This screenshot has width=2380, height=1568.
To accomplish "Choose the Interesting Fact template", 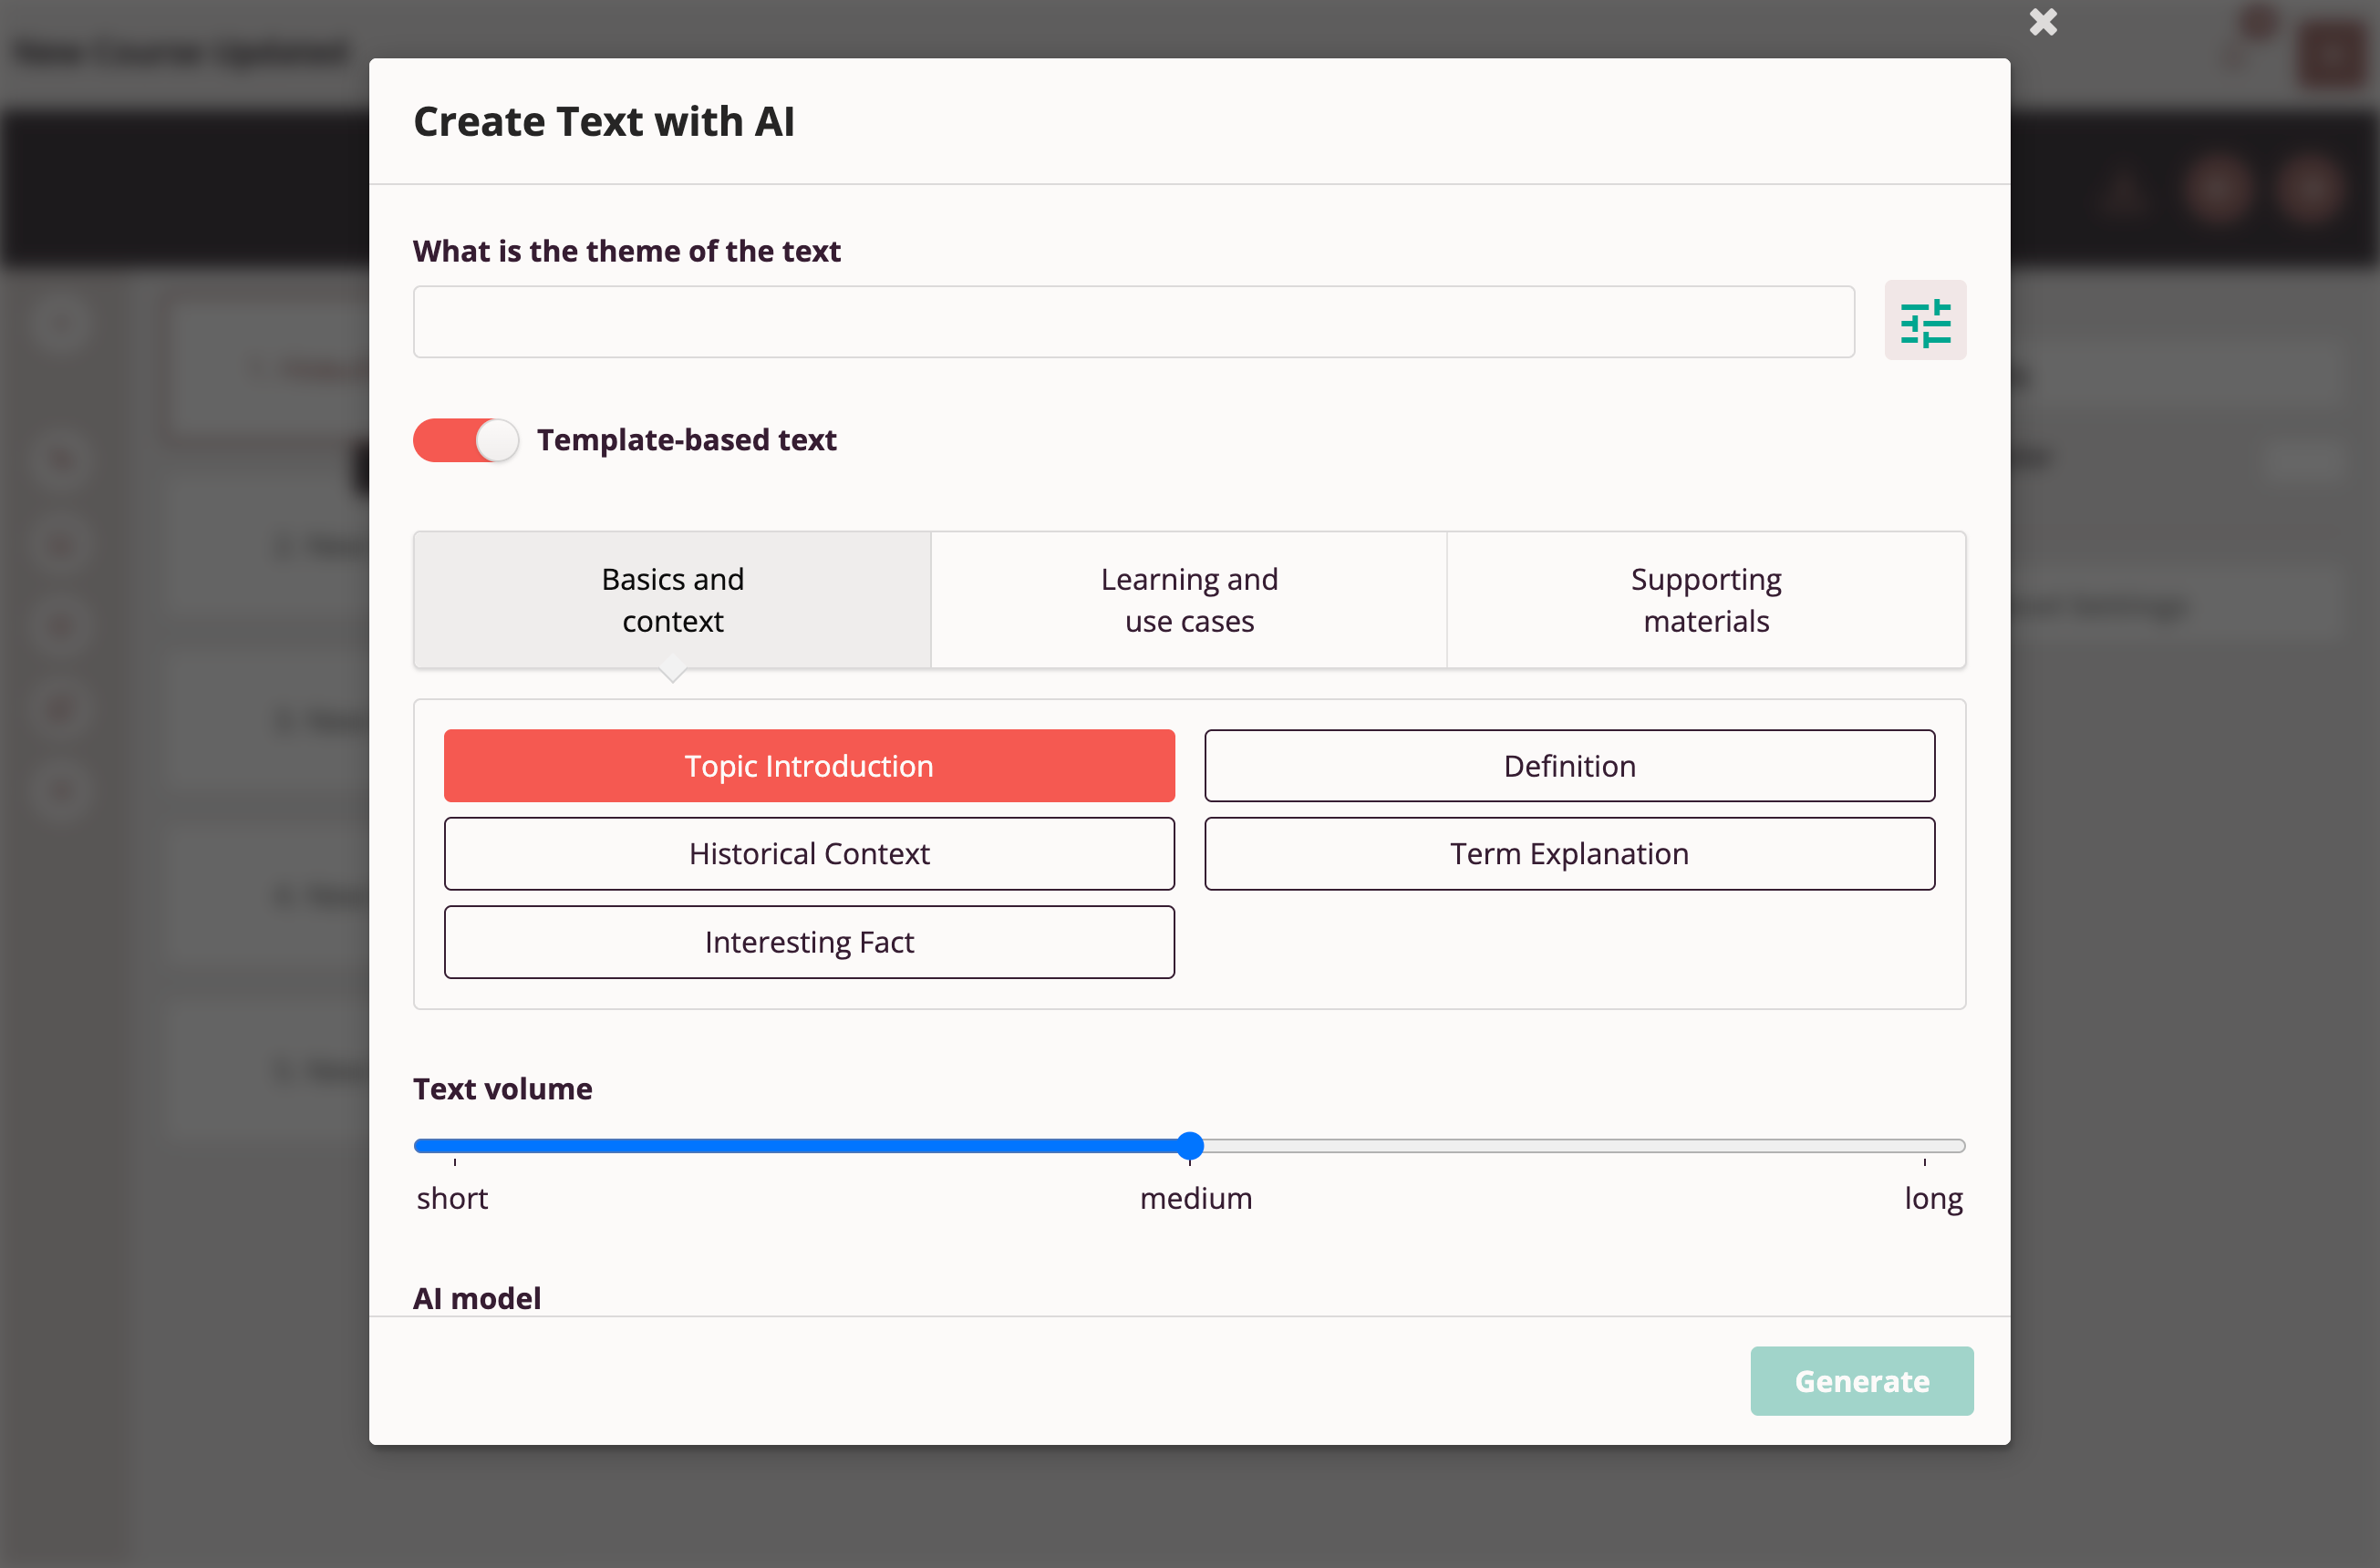I will tap(809, 942).
